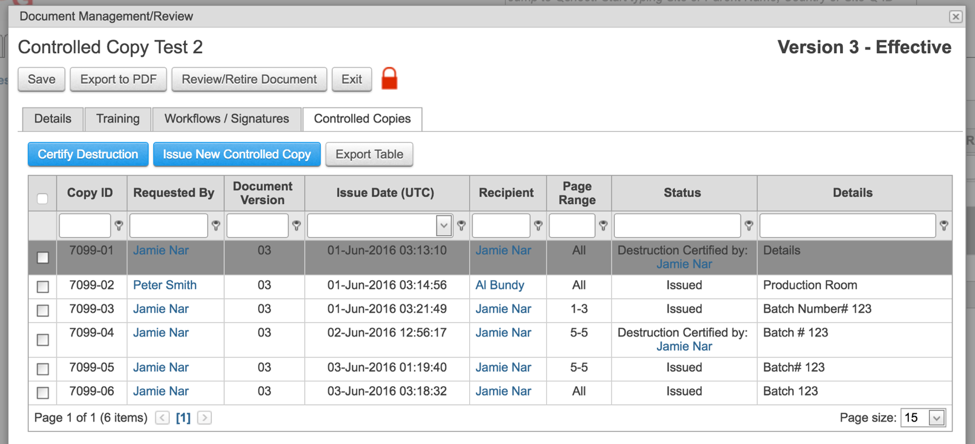Open filter options for Status column

(x=749, y=226)
